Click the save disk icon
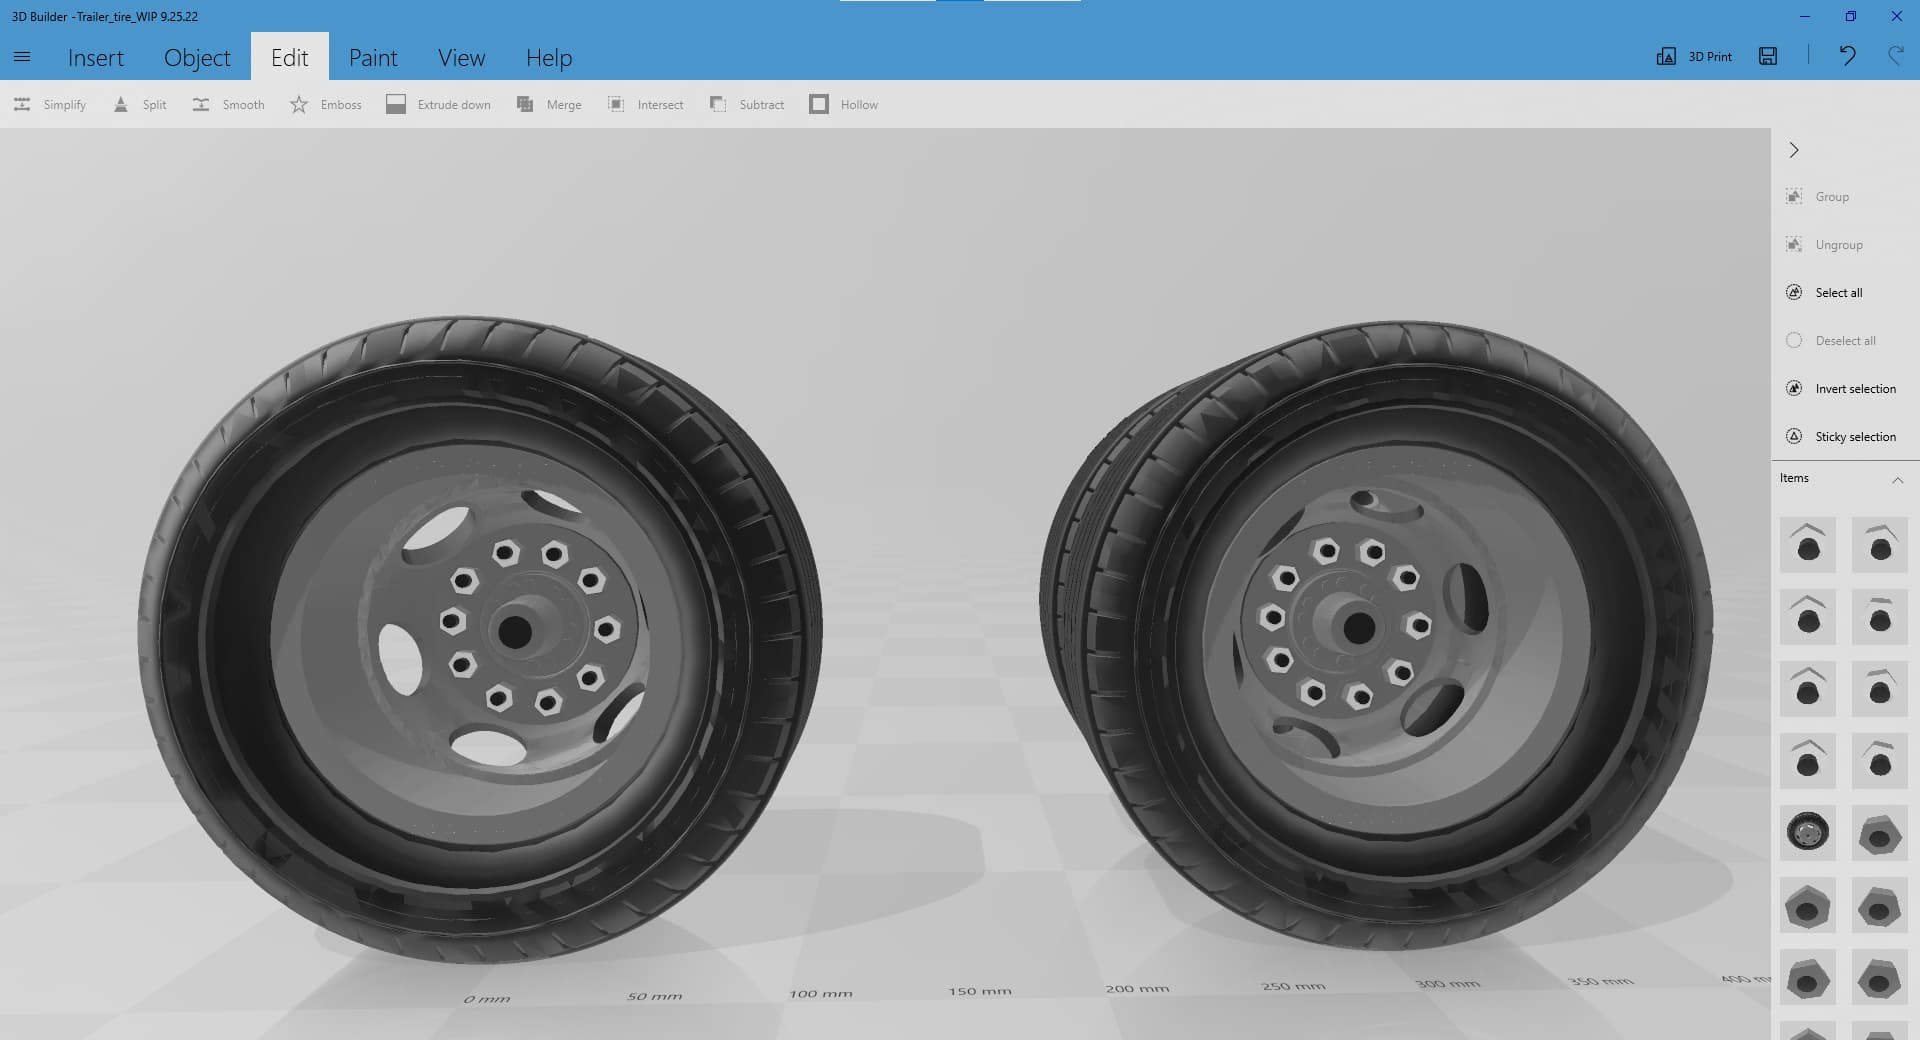Screen dimensions: 1920x1040 [x=1768, y=56]
